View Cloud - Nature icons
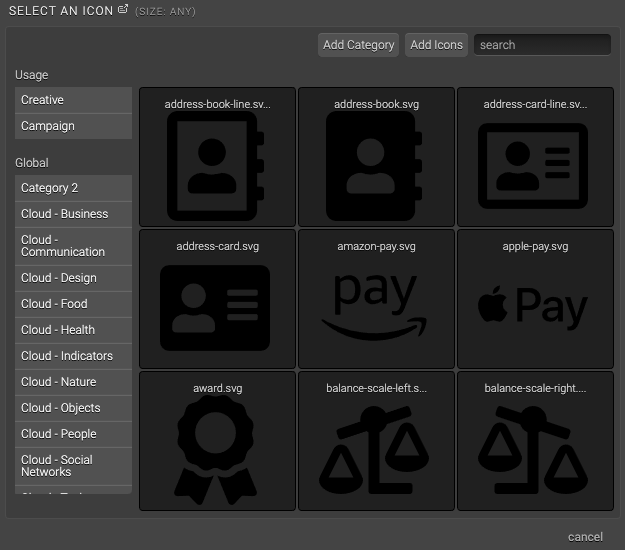This screenshot has height=550, width=625. (x=73, y=382)
